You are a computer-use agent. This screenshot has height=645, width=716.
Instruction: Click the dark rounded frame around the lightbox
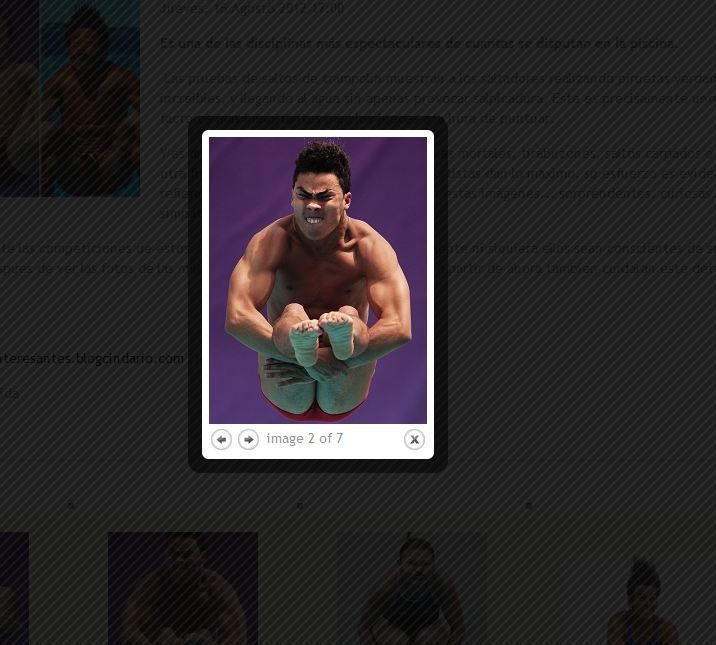pyautogui.click(x=318, y=466)
